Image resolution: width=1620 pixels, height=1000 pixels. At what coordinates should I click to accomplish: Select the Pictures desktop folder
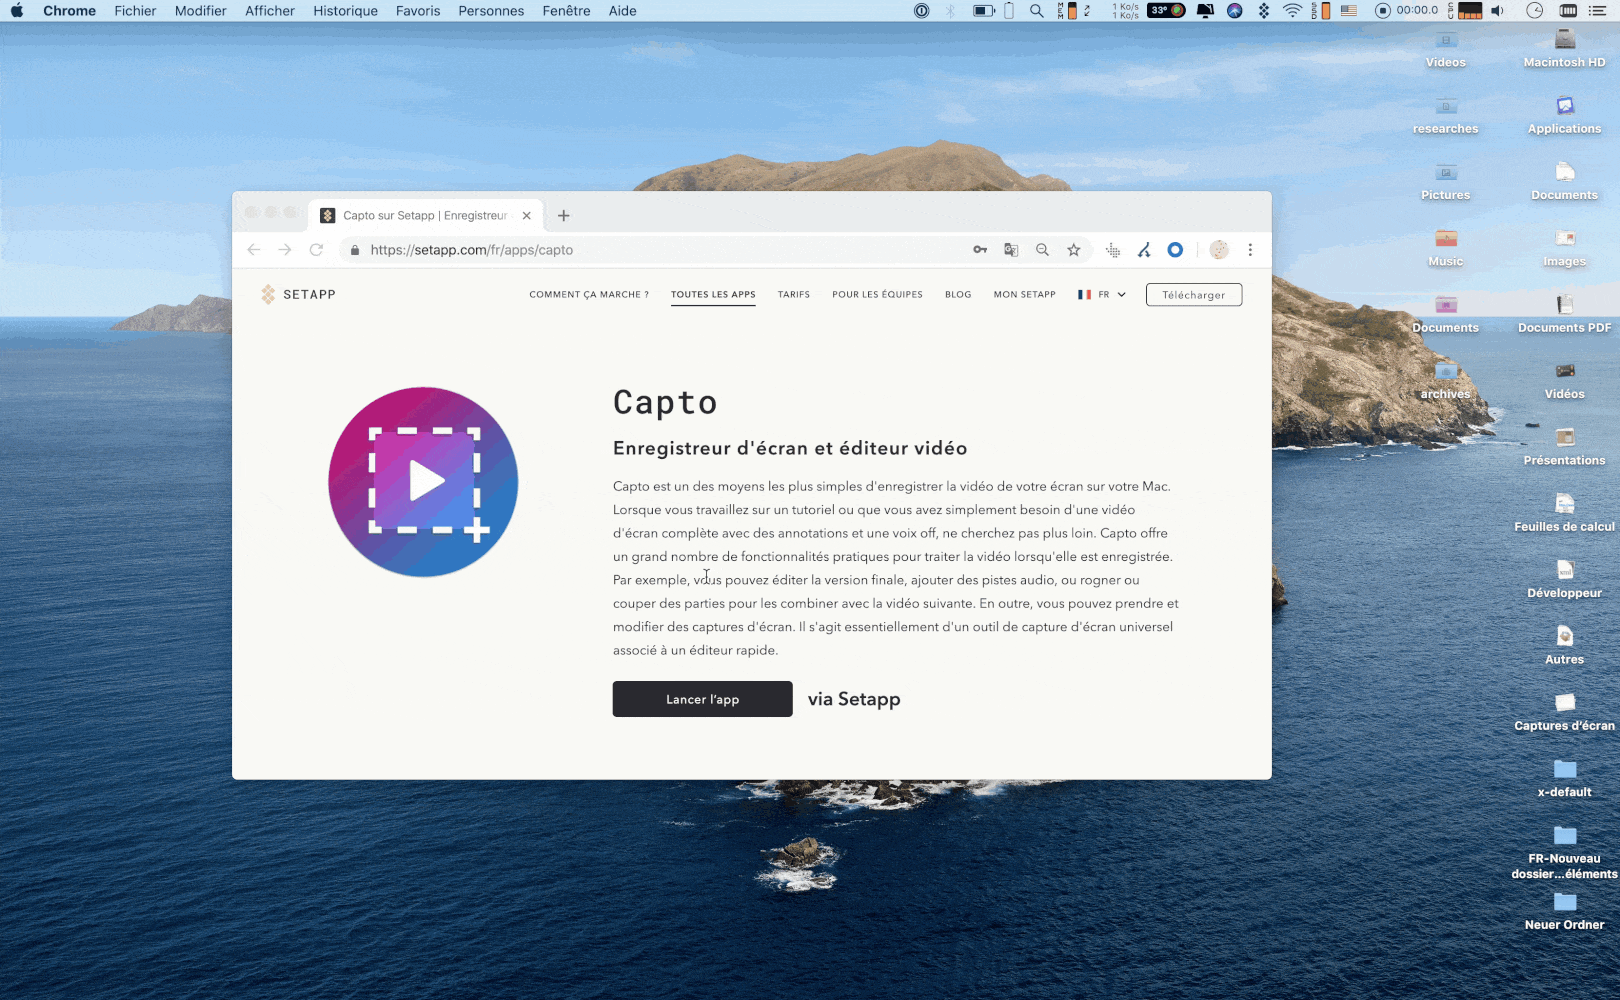[1446, 181]
